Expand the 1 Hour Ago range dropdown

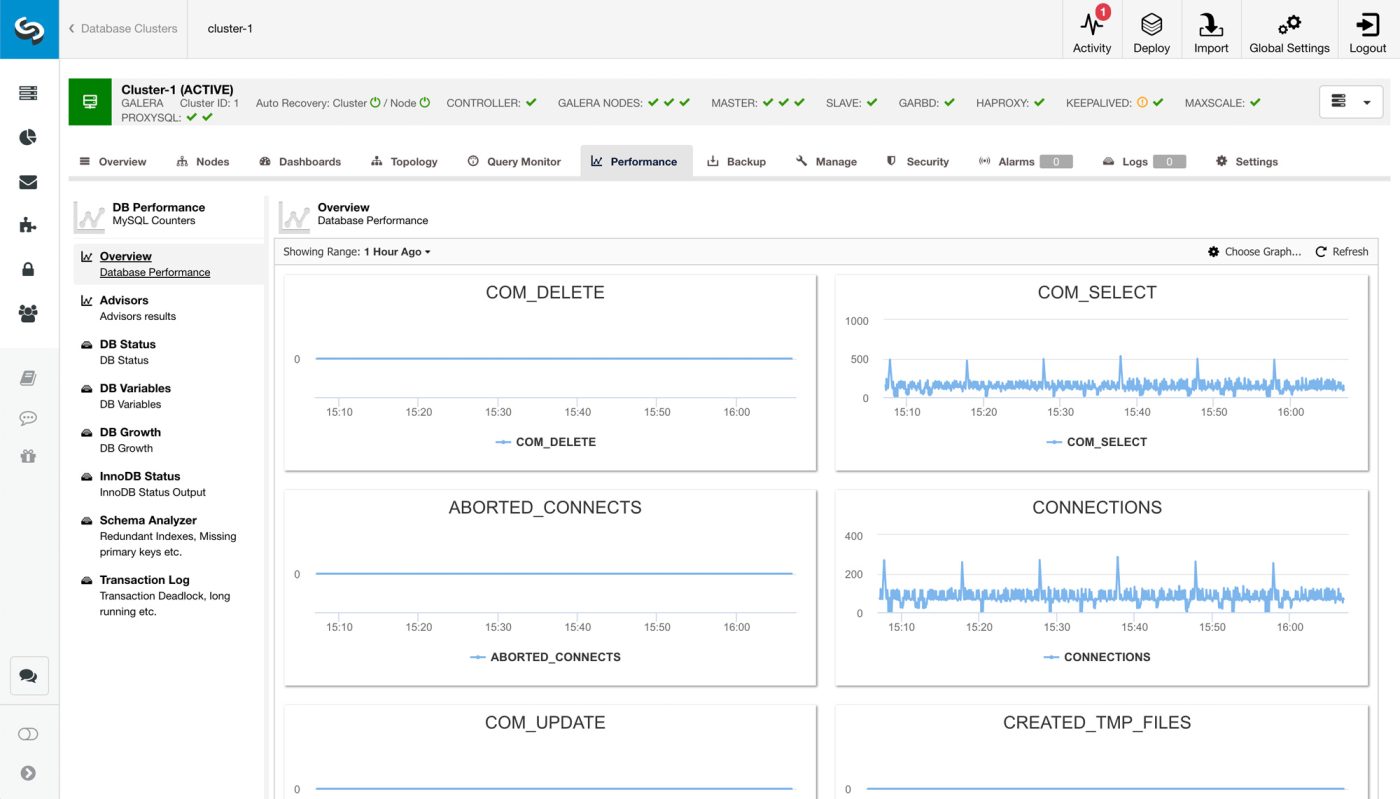coord(397,252)
